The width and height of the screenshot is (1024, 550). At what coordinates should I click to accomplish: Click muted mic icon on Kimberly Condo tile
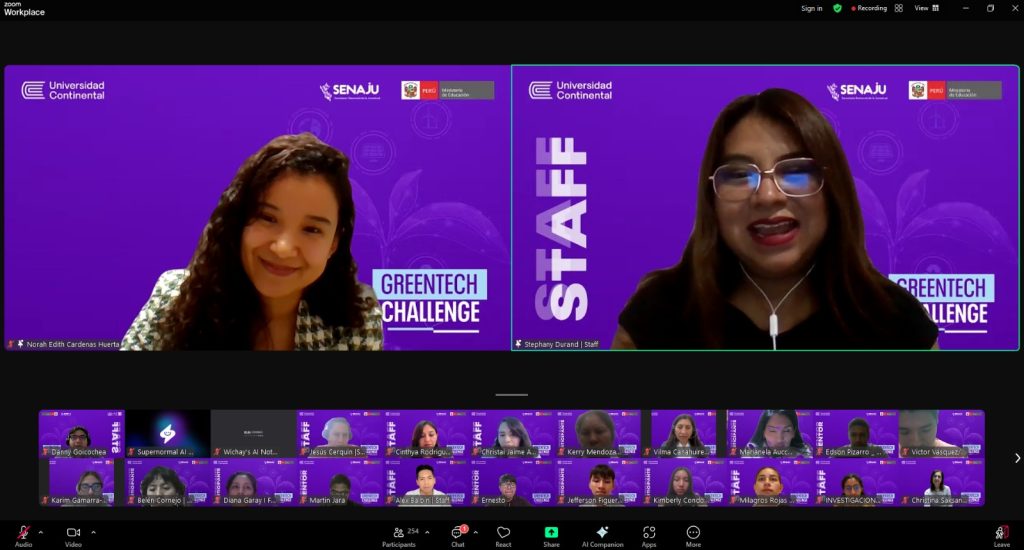[648, 500]
